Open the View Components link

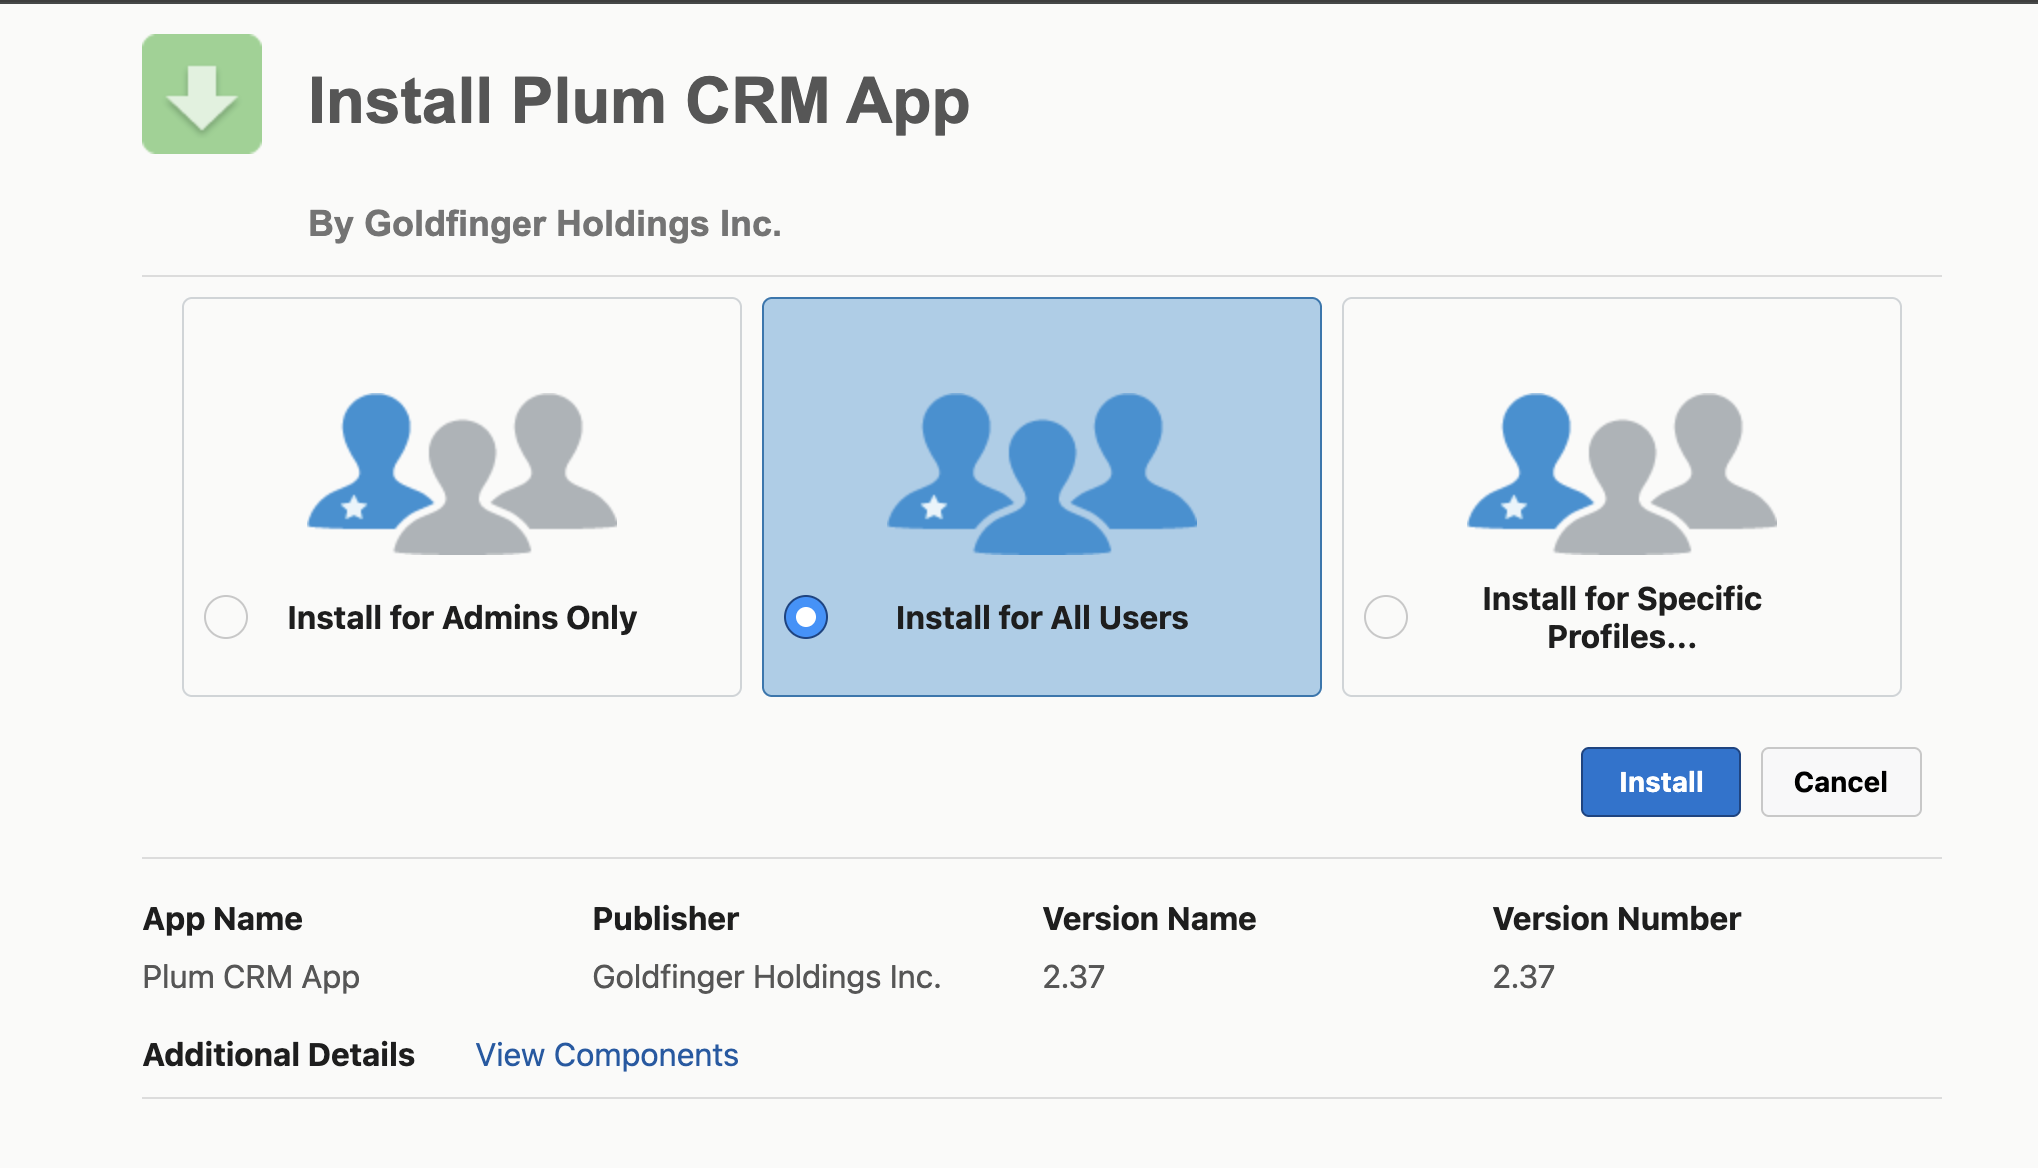click(x=607, y=1055)
